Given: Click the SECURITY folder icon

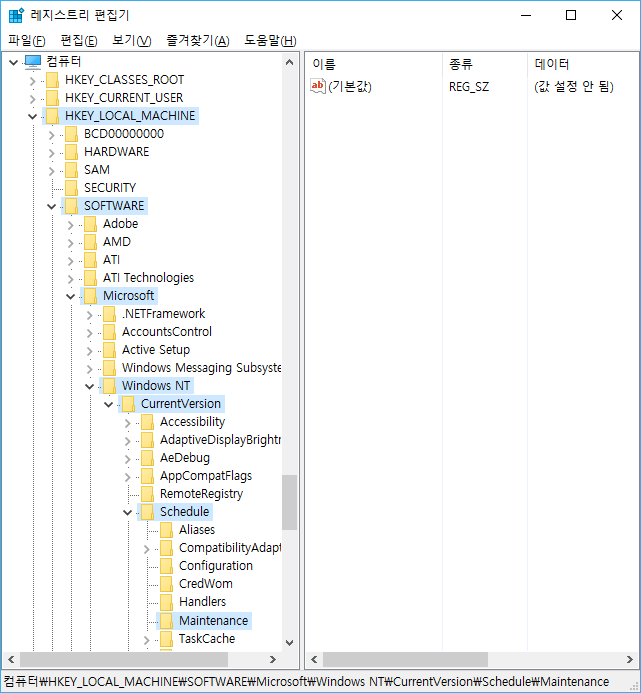Looking at the screenshot, I should coord(71,188).
